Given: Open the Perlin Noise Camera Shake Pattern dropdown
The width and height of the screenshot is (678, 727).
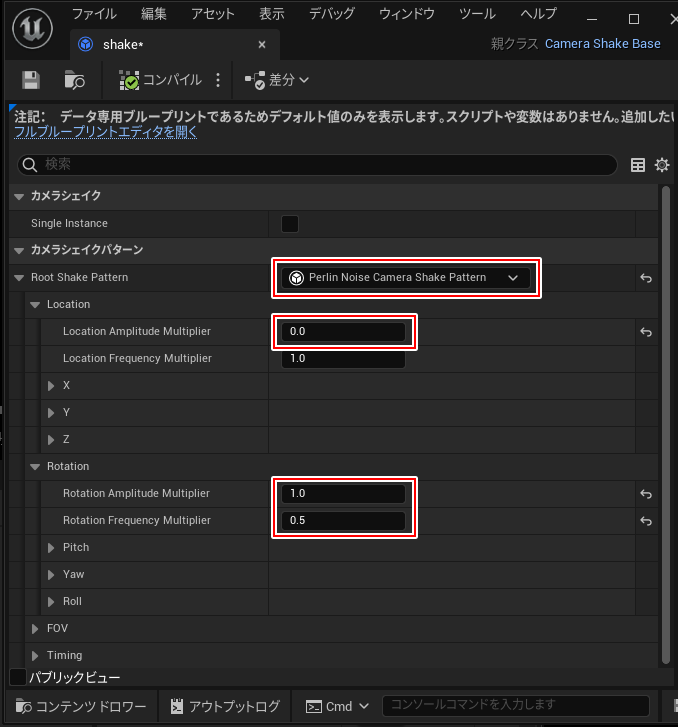Looking at the screenshot, I should (406, 278).
